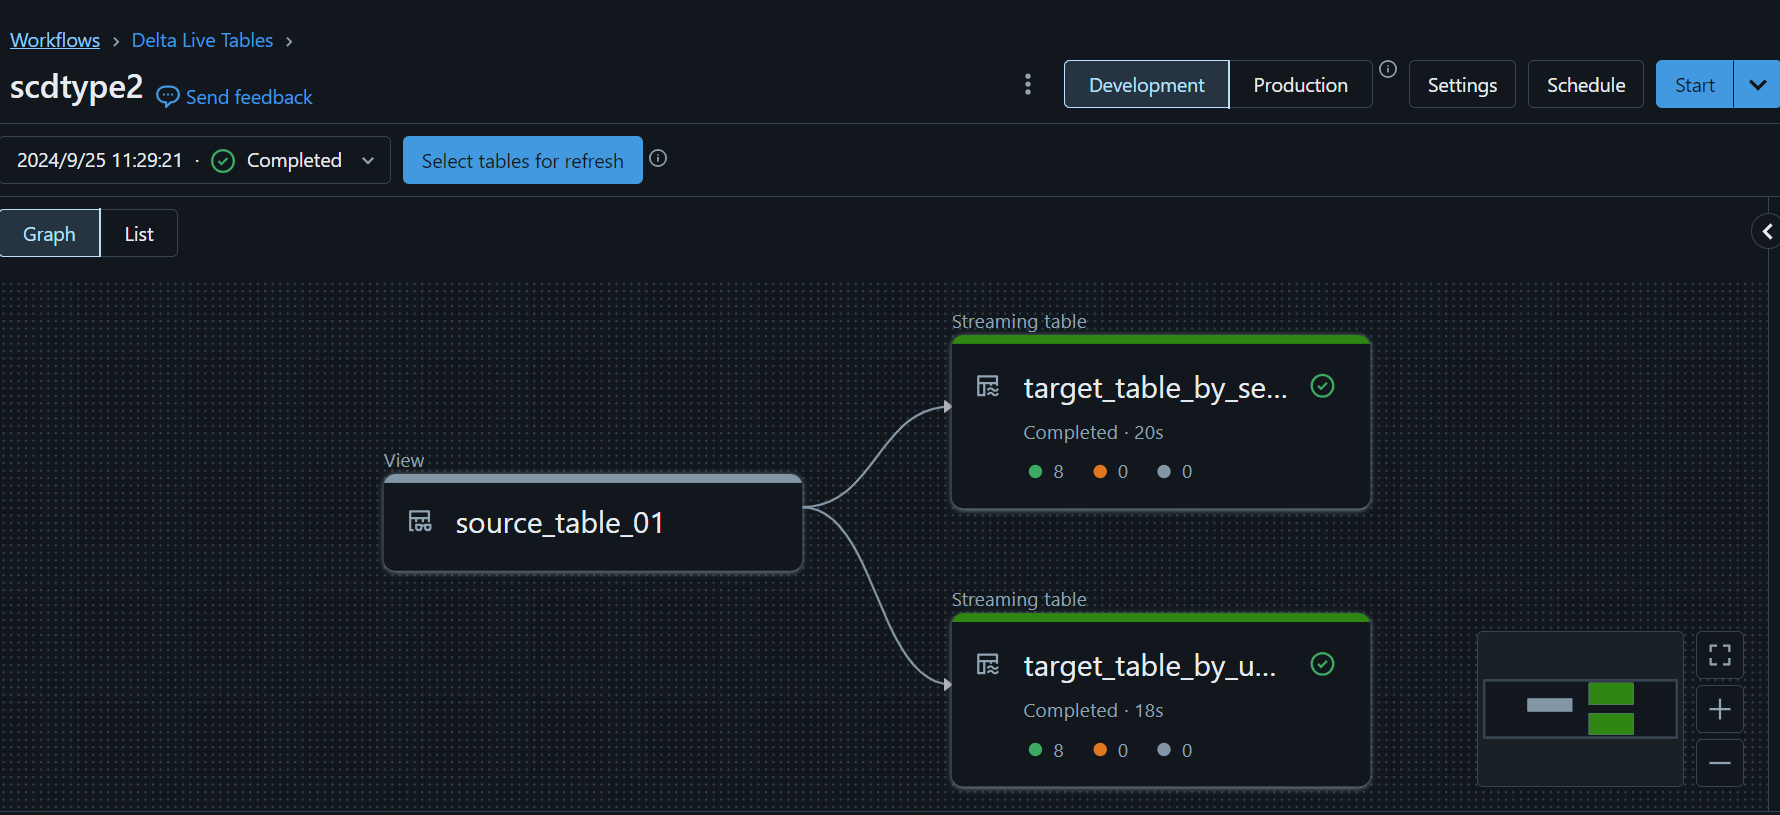The image size is (1780, 815).
Task: Open the Delta Live Tables breadcrumb link
Action: click(202, 40)
